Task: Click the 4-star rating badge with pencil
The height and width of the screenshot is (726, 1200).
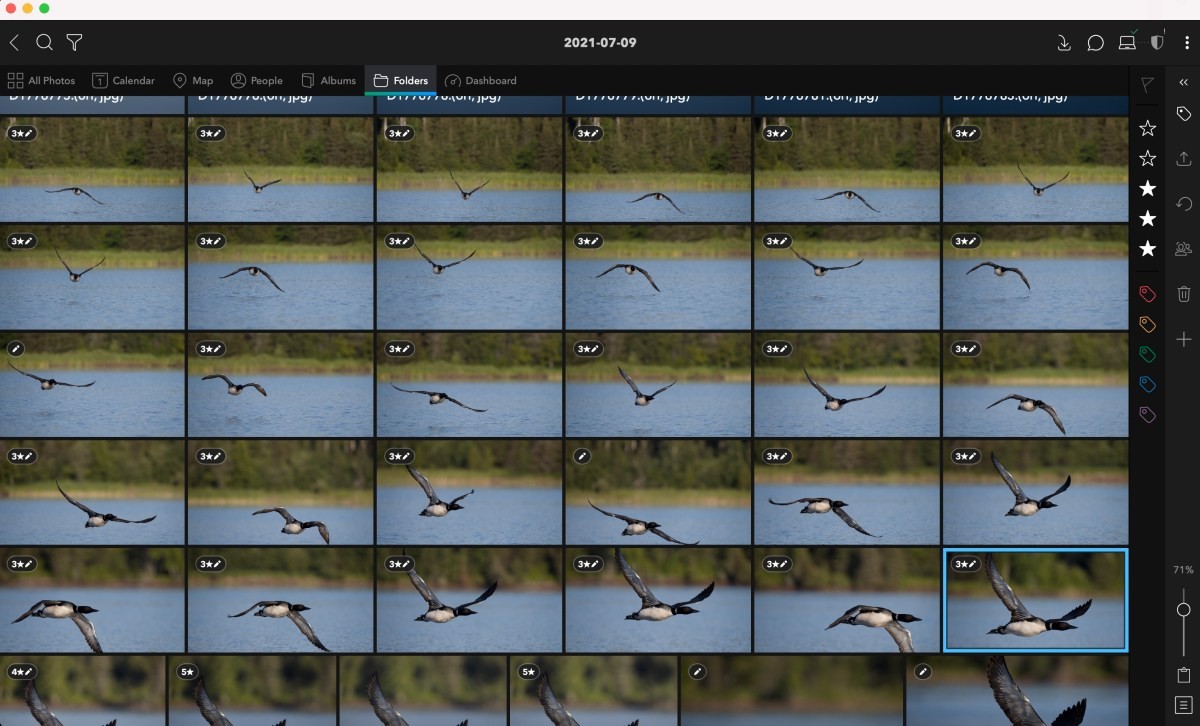Action: [21, 672]
